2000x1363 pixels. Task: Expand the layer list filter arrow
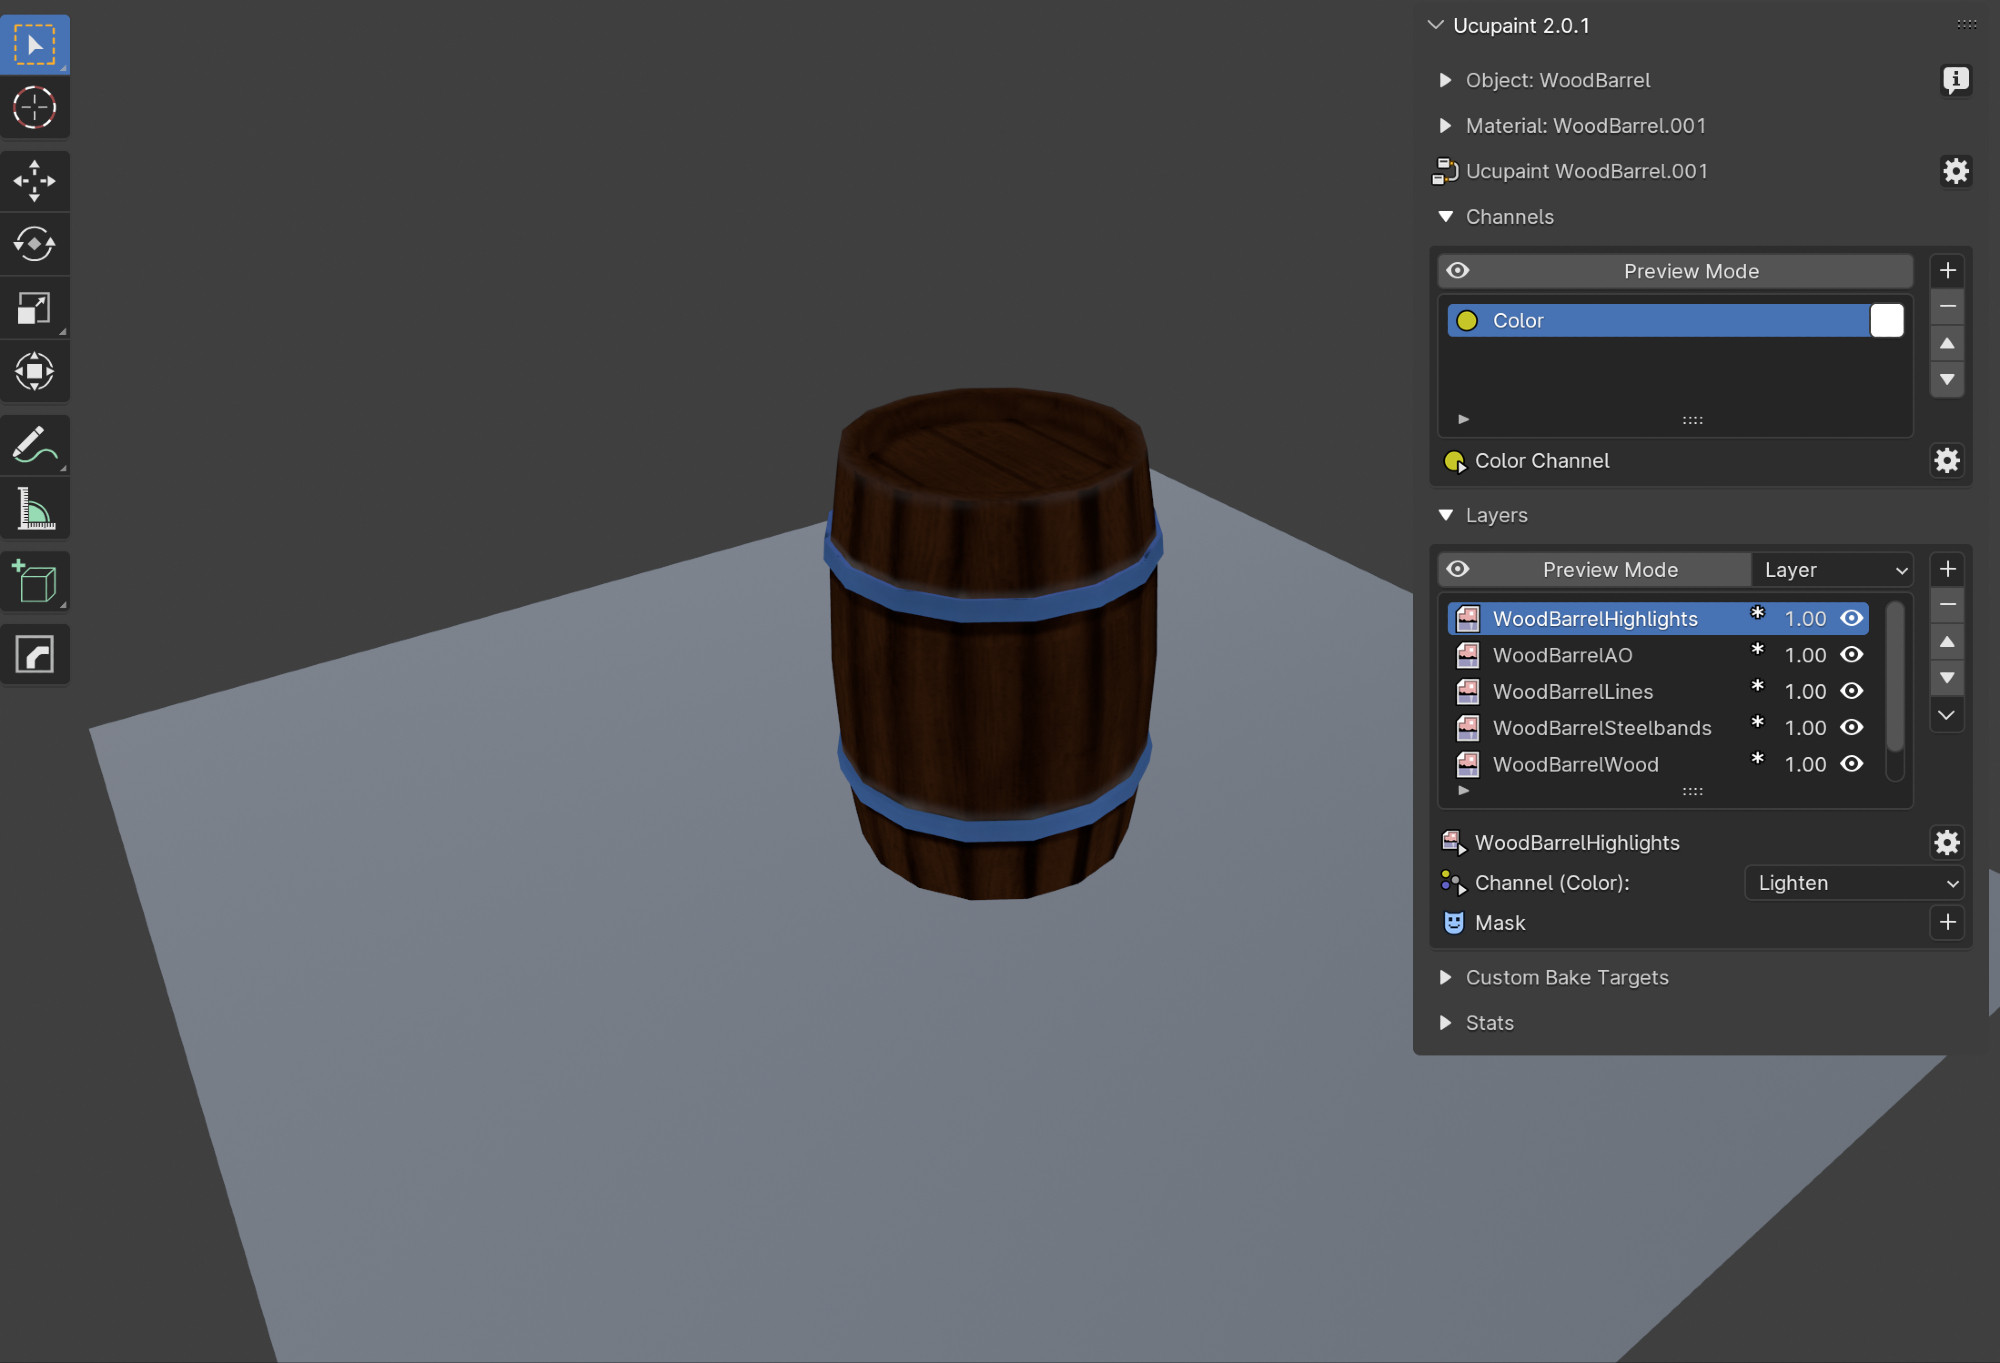click(1463, 790)
